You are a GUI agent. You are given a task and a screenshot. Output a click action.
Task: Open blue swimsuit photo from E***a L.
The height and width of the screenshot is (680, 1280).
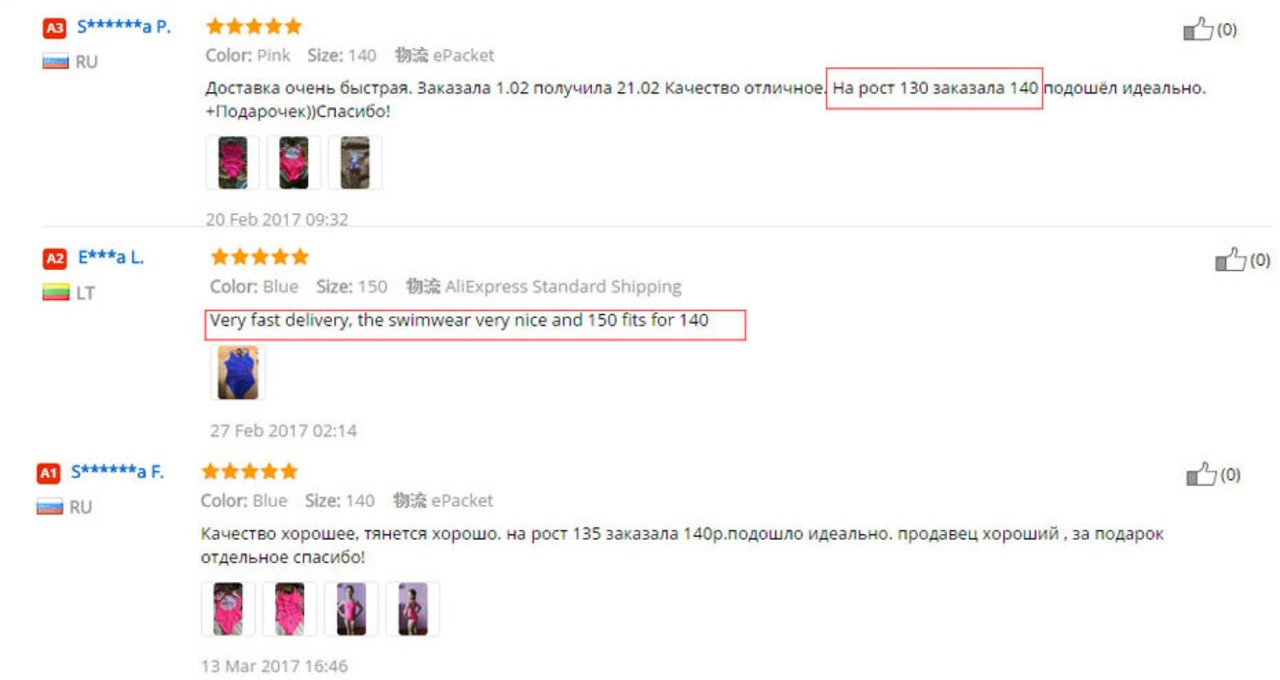pyautogui.click(x=238, y=373)
